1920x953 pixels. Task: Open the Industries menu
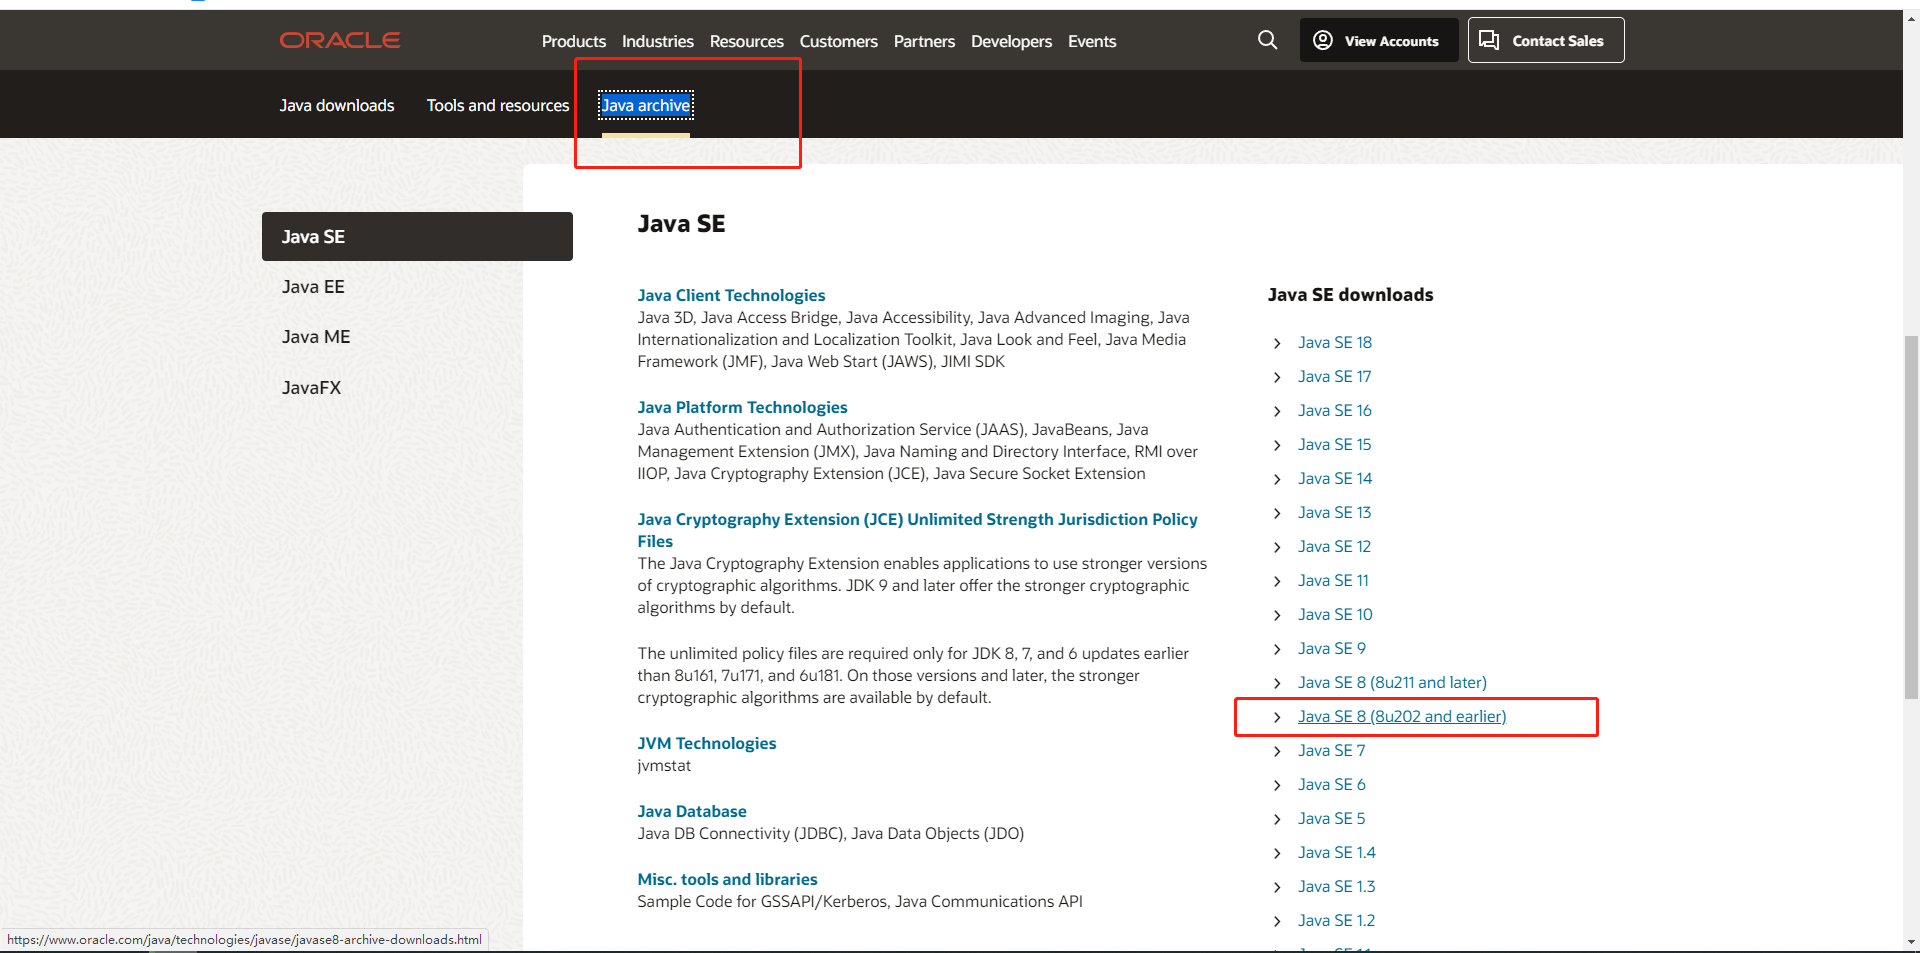[x=658, y=41]
